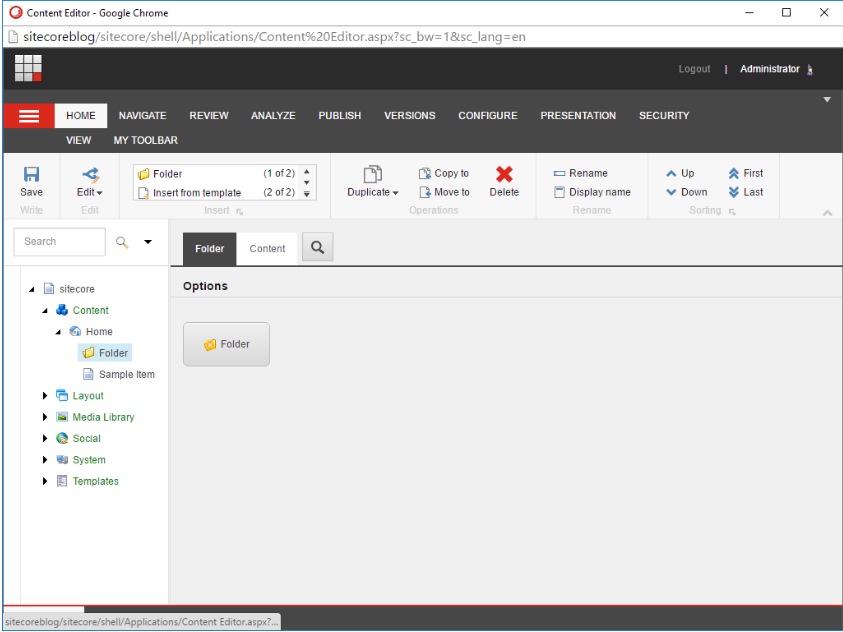Choose Folder in the Insert list
843x632 pixels.
coord(216,174)
